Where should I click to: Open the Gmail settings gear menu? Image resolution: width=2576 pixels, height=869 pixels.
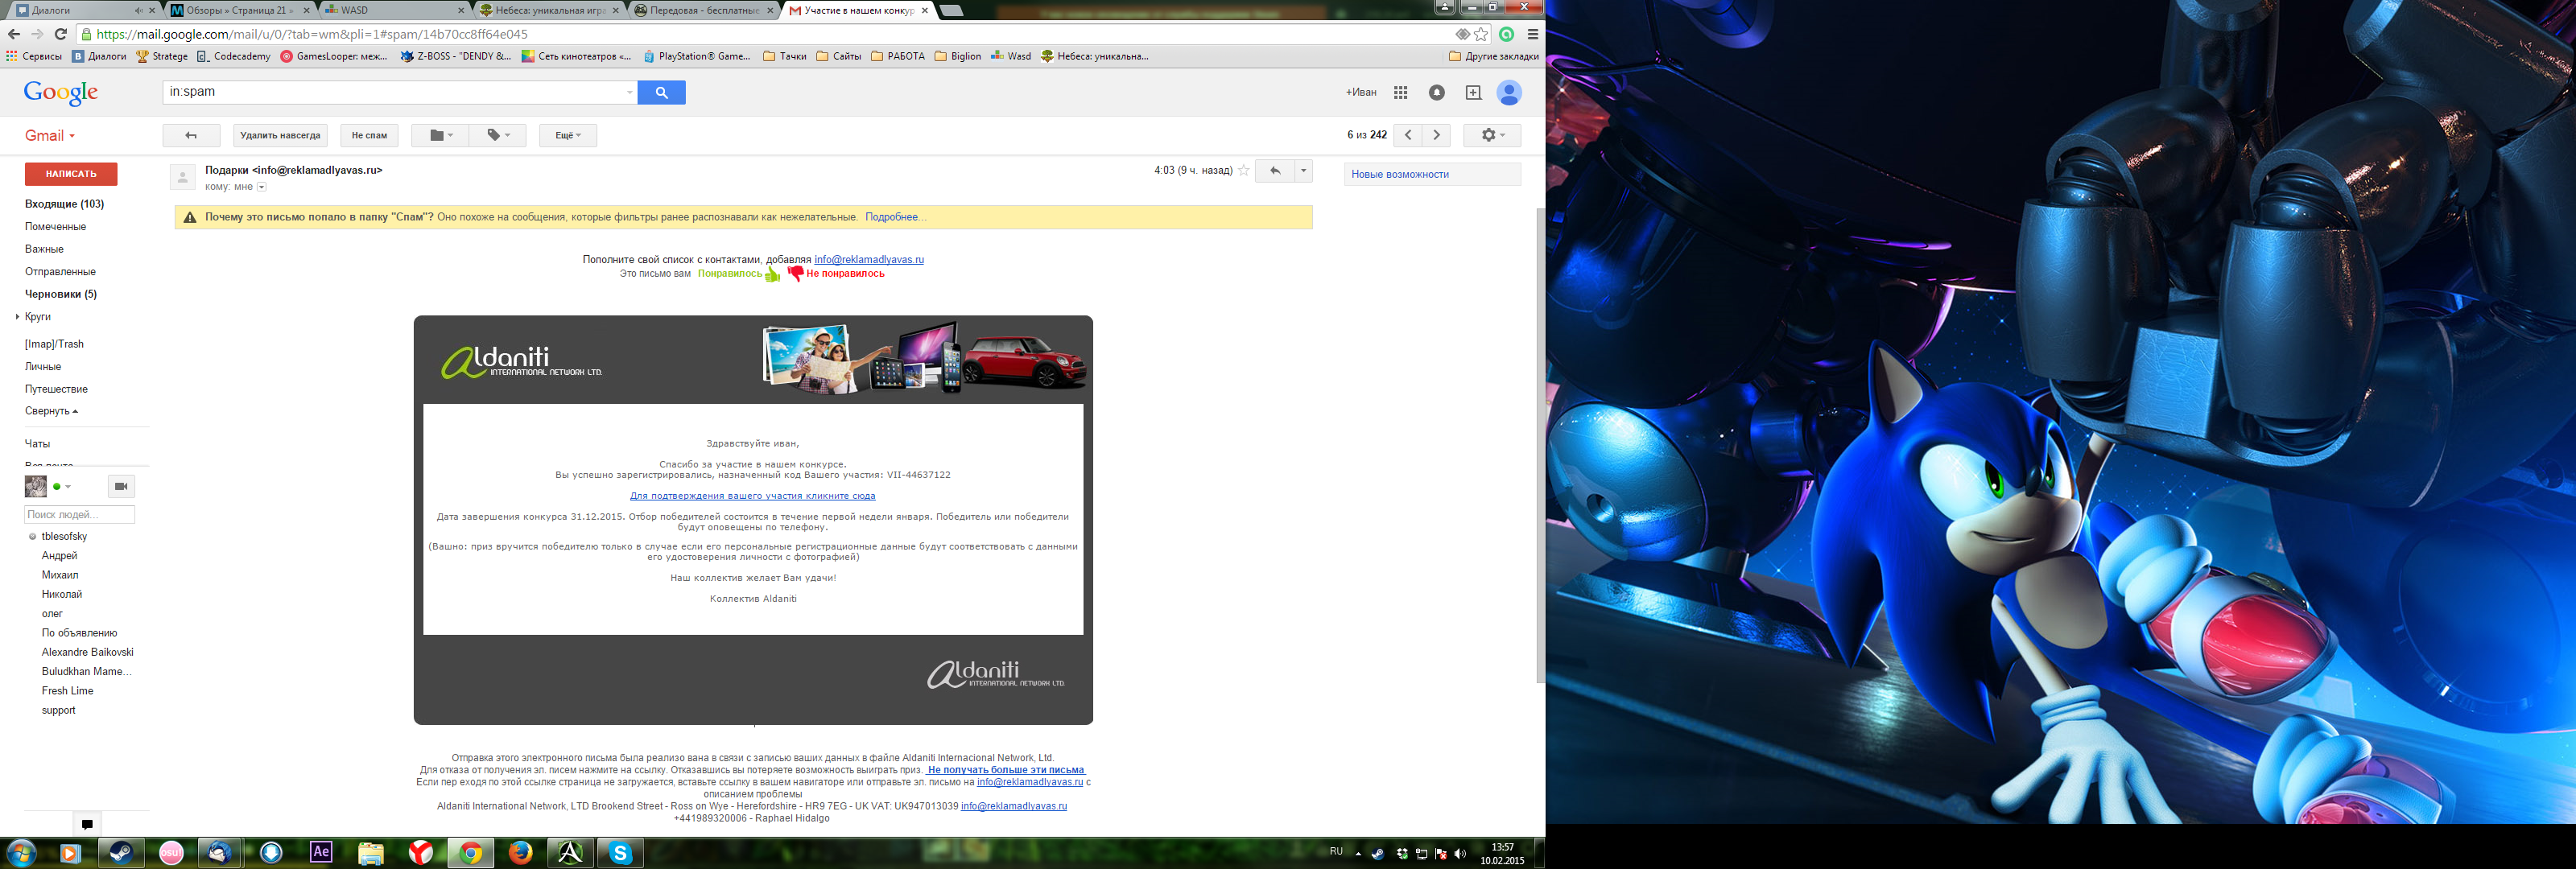(x=1492, y=135)
